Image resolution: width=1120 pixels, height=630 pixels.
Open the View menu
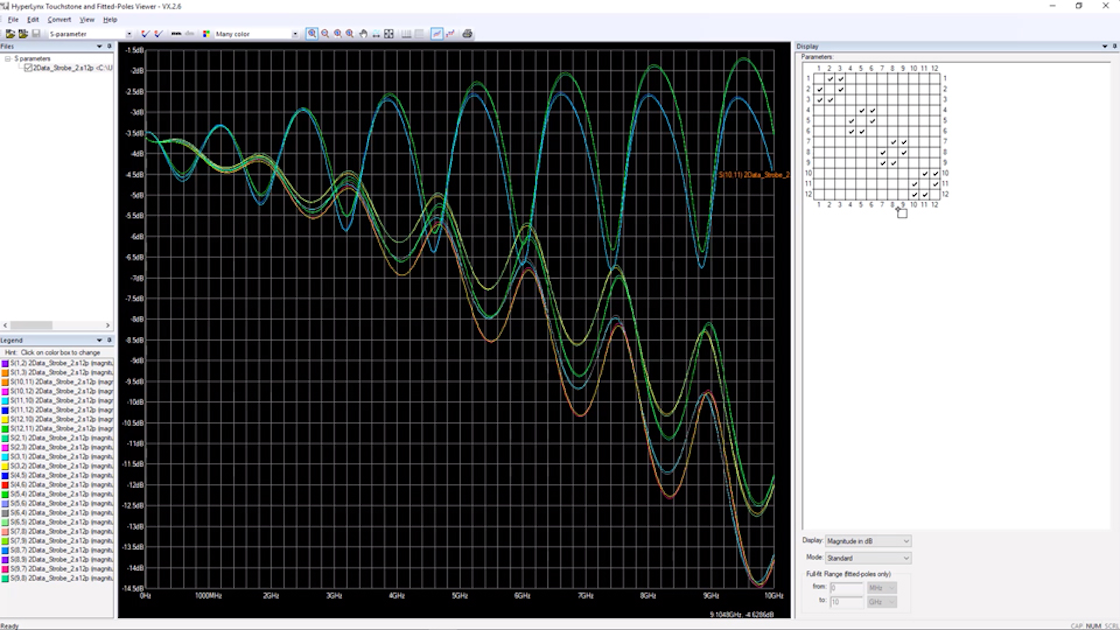click(87, 19)
